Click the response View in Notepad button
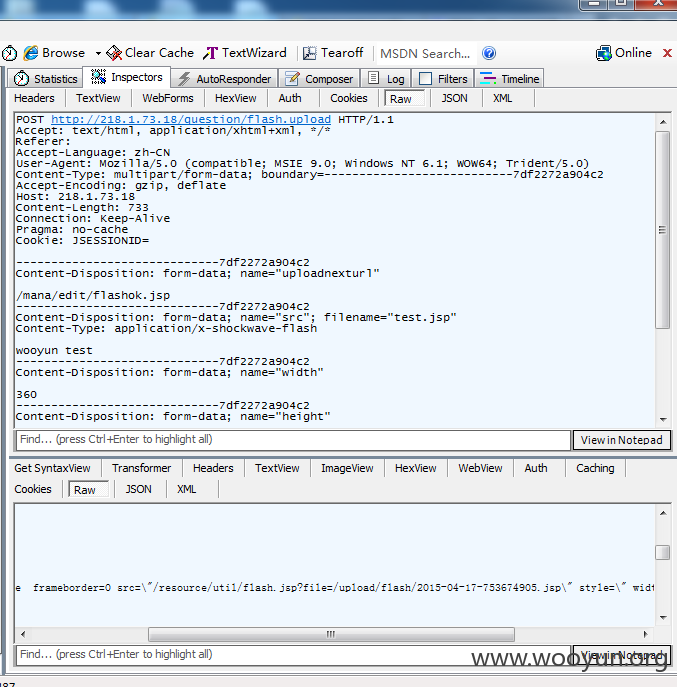The image size is (677, 687). point(621,655)
